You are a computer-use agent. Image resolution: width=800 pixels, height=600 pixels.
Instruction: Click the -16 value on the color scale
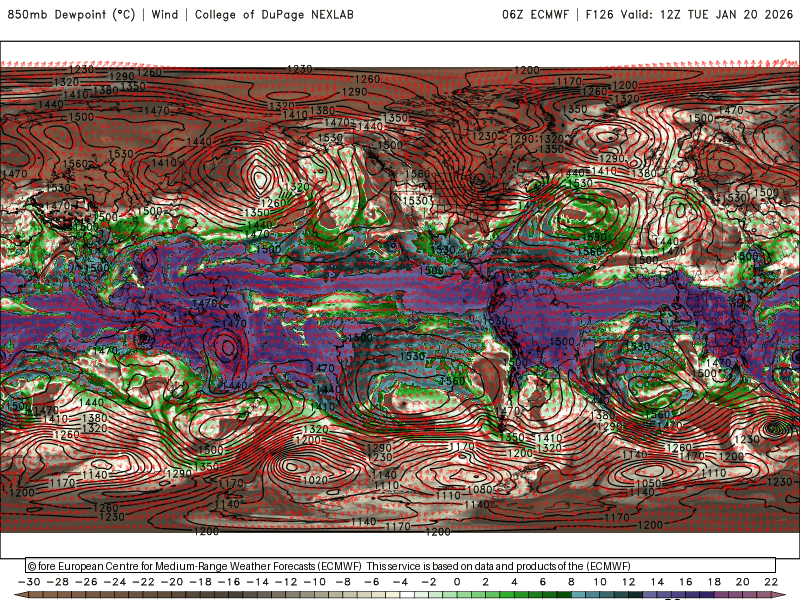[229, 582]
